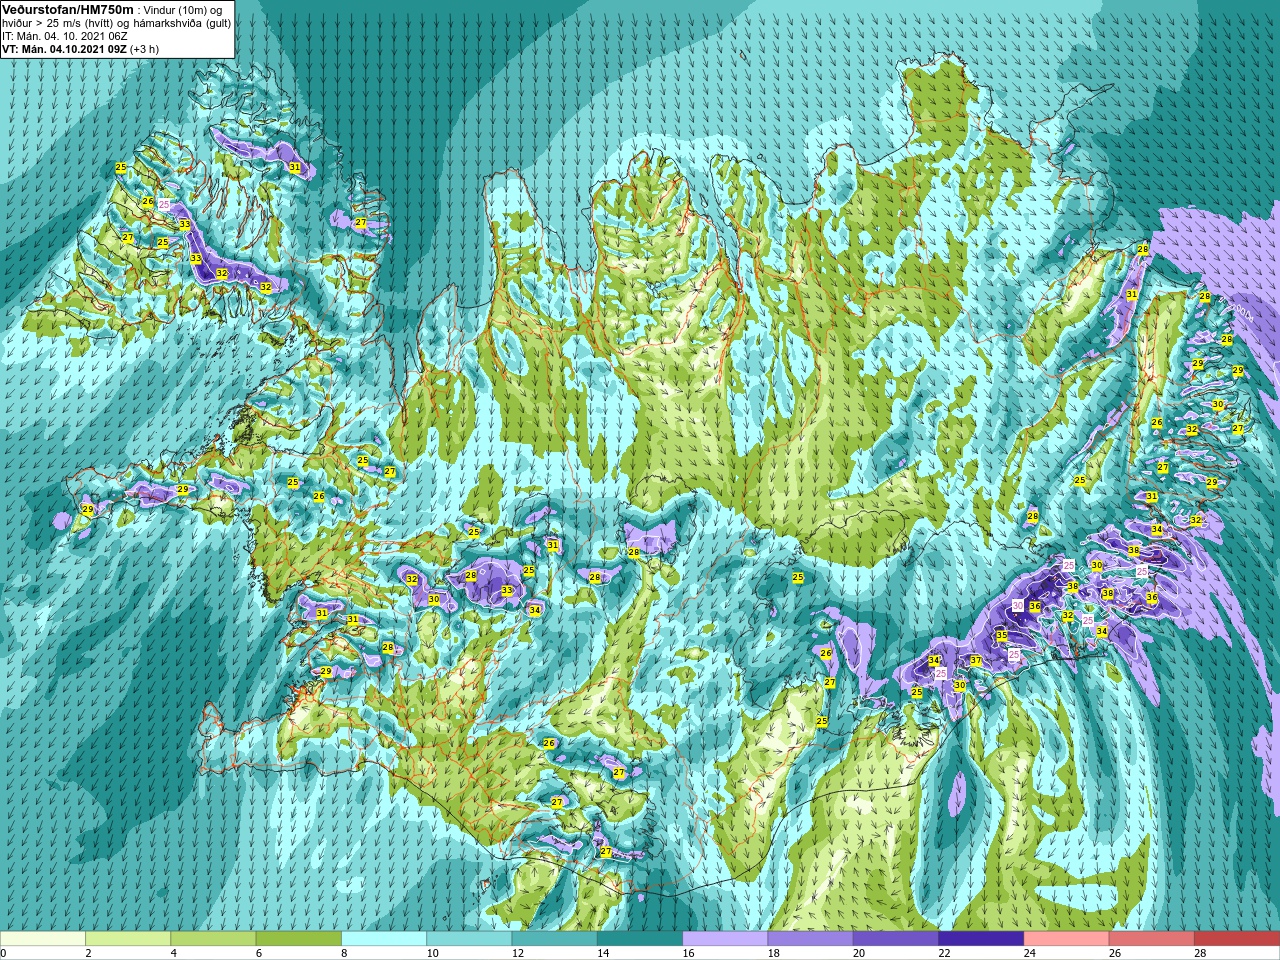
Task: Click the lavender 16–18 m/s legend swatch
Action: pos(725,939)
